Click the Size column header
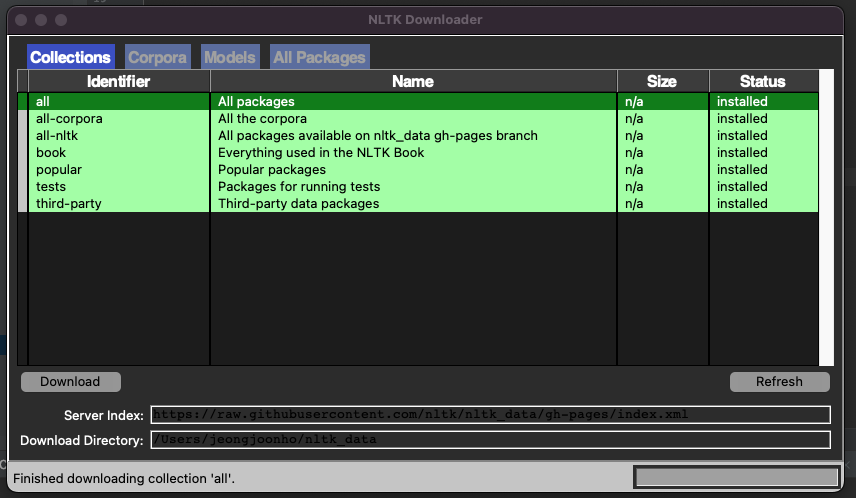The width and height of the screenshot is (856, 498). [662, 81]
